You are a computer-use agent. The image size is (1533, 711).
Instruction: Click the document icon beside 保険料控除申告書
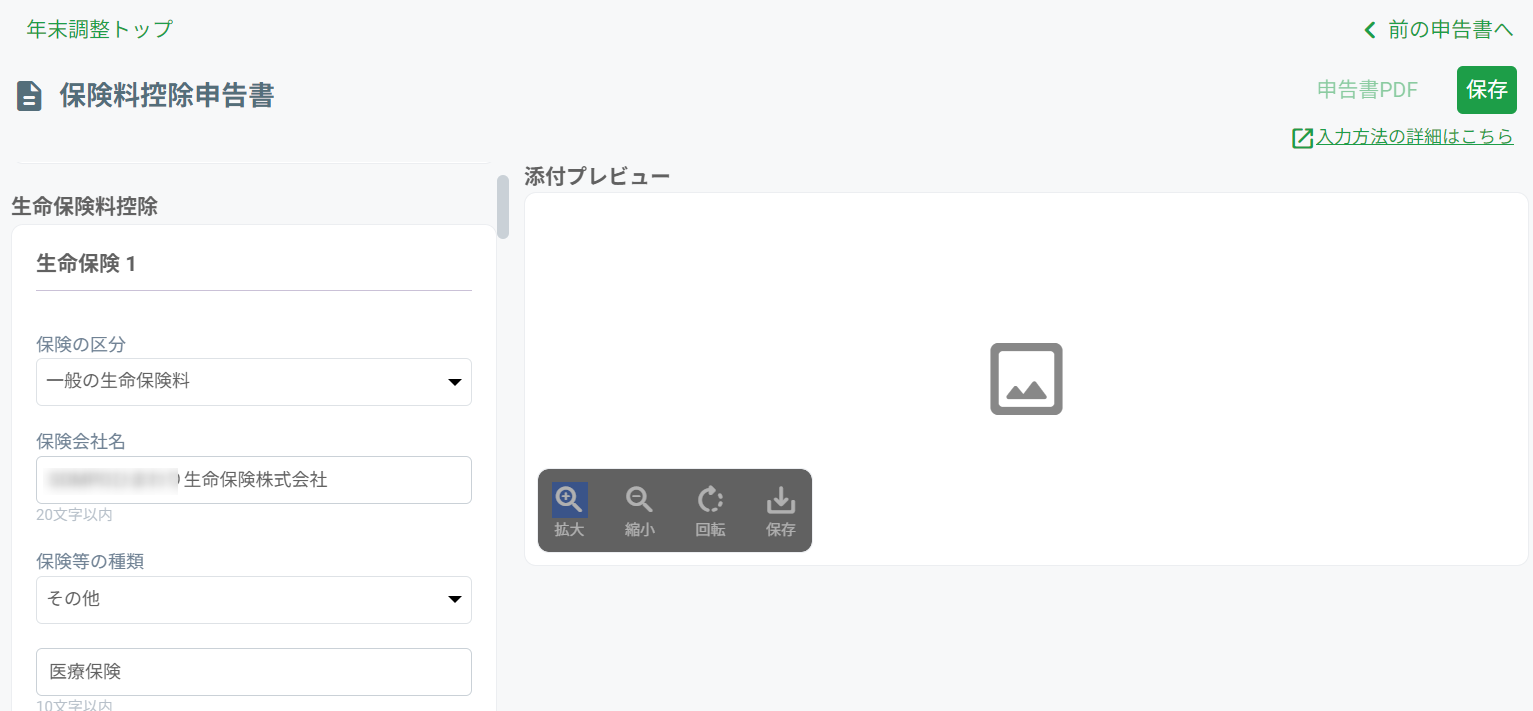tap(30, 96)
